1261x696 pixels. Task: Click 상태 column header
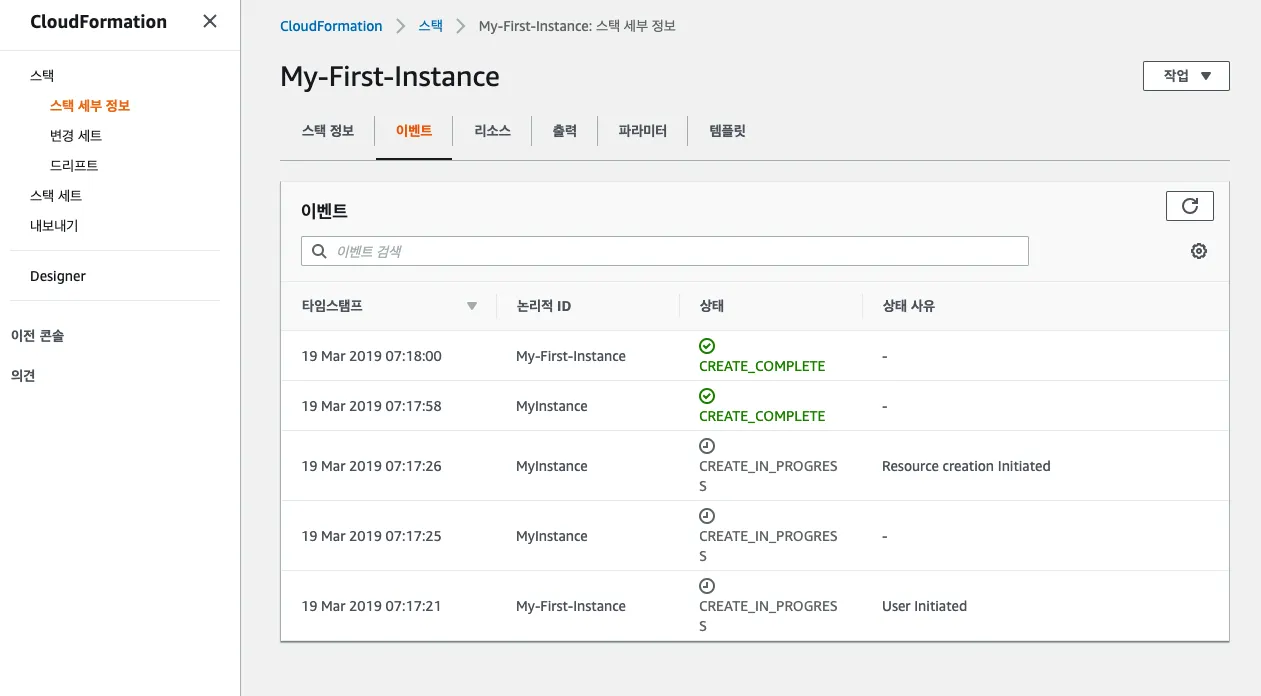click(712, 306)
